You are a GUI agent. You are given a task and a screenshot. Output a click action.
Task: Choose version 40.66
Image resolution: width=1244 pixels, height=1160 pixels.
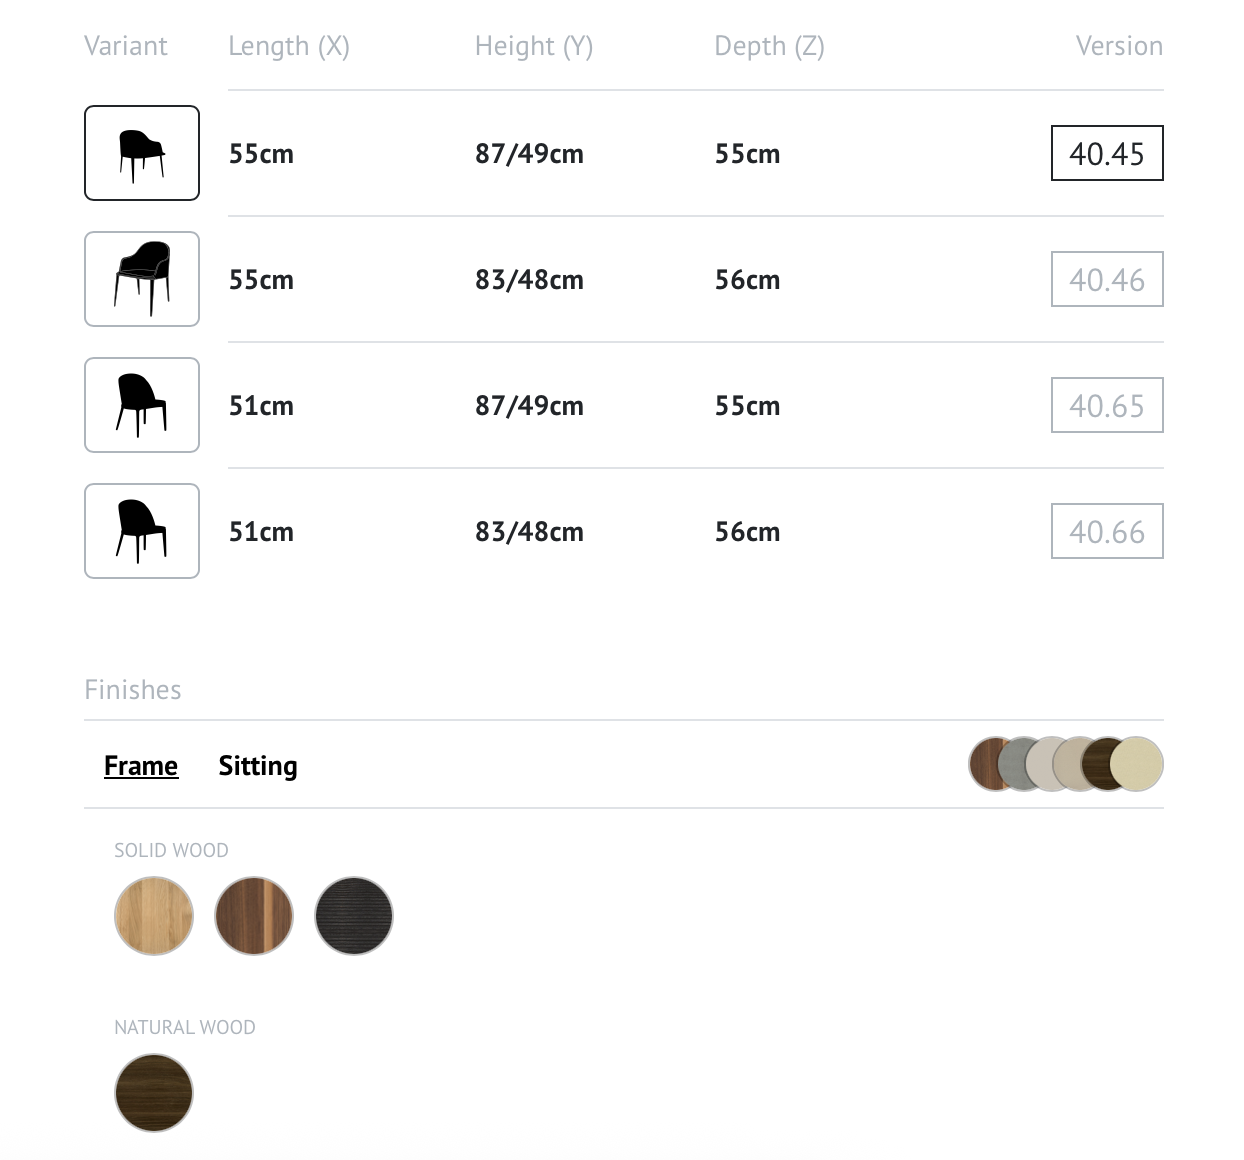(1107, 531)
